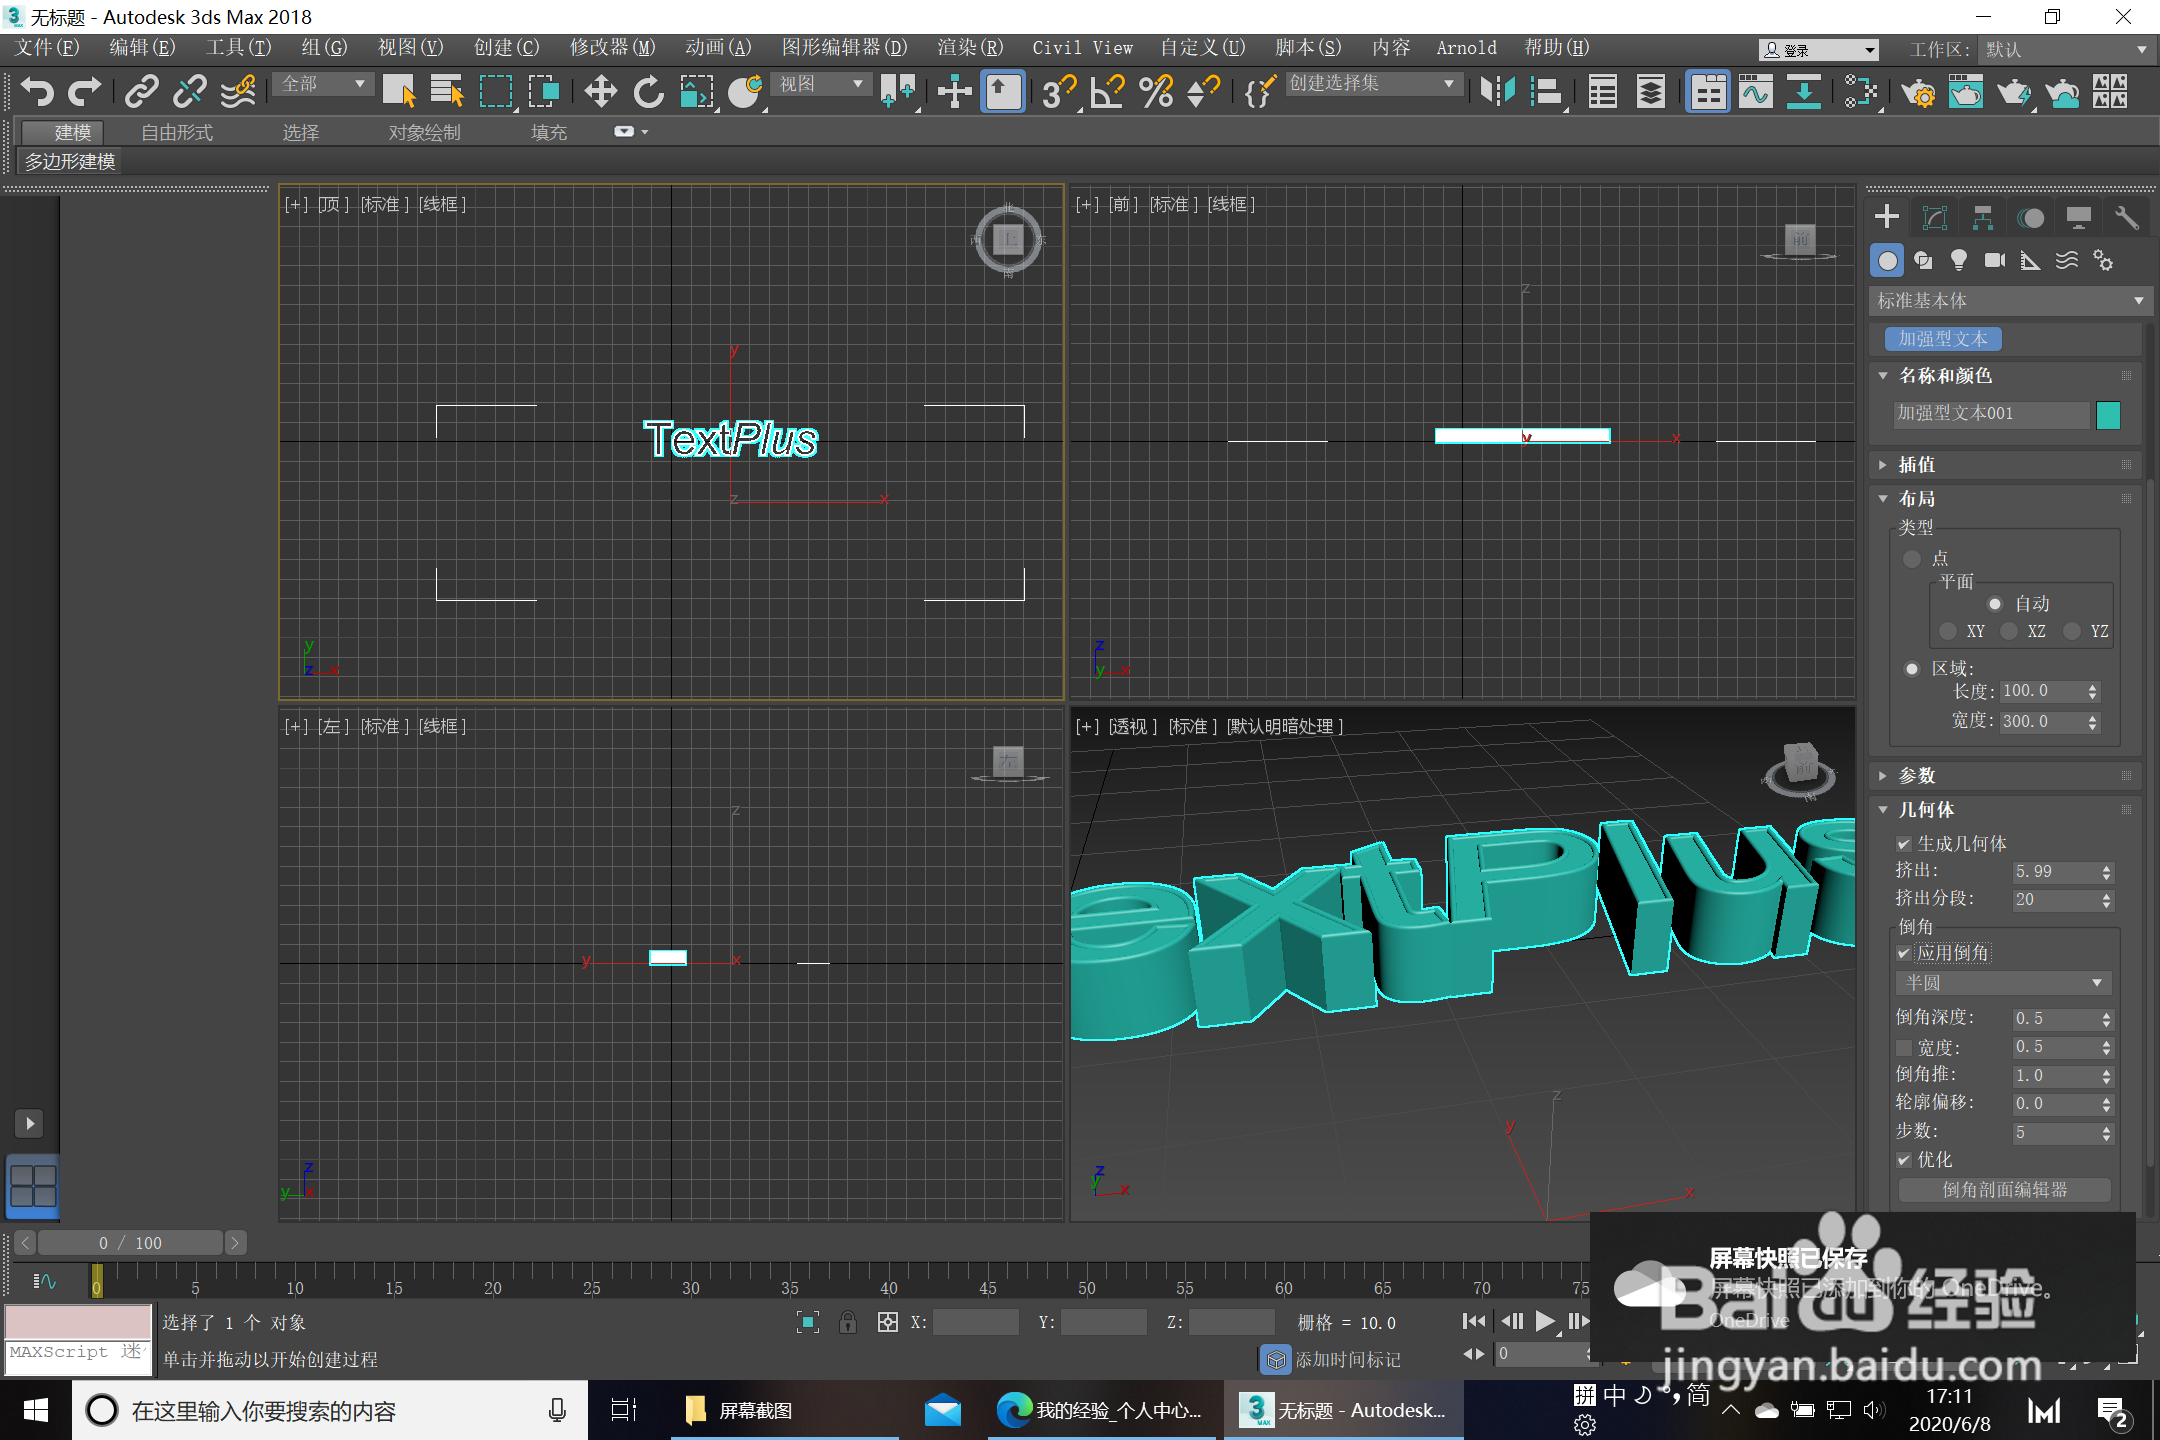Open the Modify command panel tab
This screenshot has width=2160, height=1440.
coord(1935,218)
